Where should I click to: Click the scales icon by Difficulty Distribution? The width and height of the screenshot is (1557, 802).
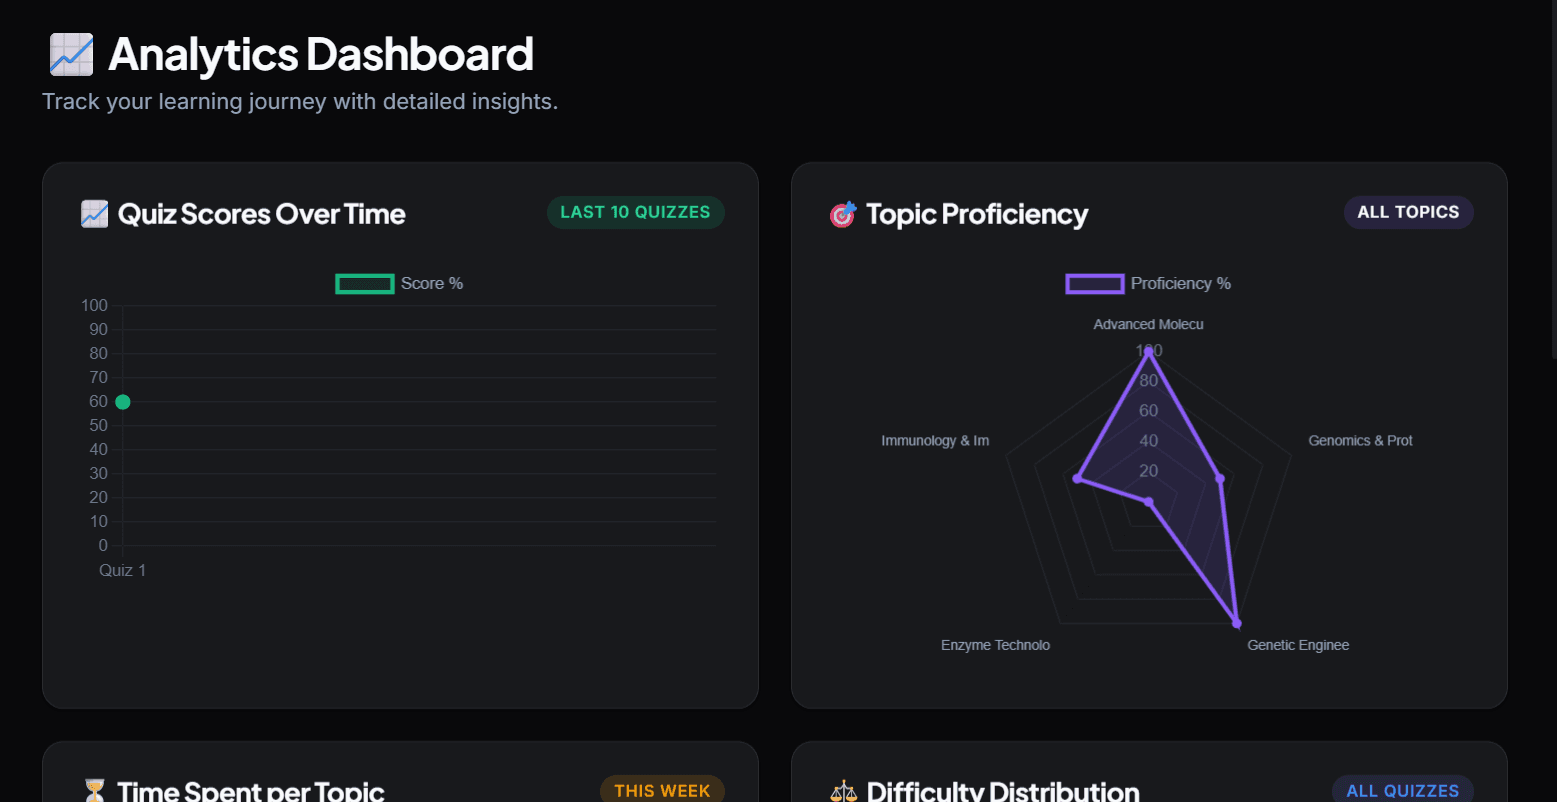(x=843, y=791)
